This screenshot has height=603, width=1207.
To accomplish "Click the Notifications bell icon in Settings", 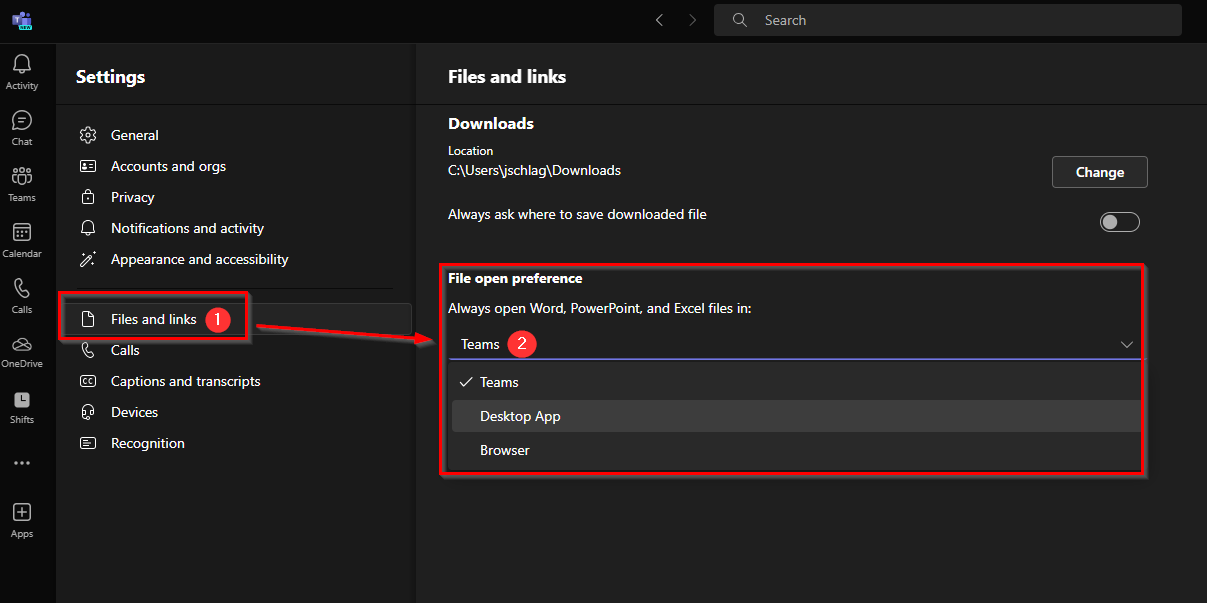I will point(88,228).
